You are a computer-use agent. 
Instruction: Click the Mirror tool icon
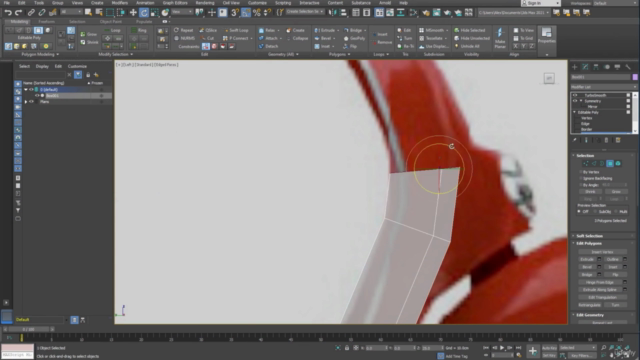(x=333, y=13)
